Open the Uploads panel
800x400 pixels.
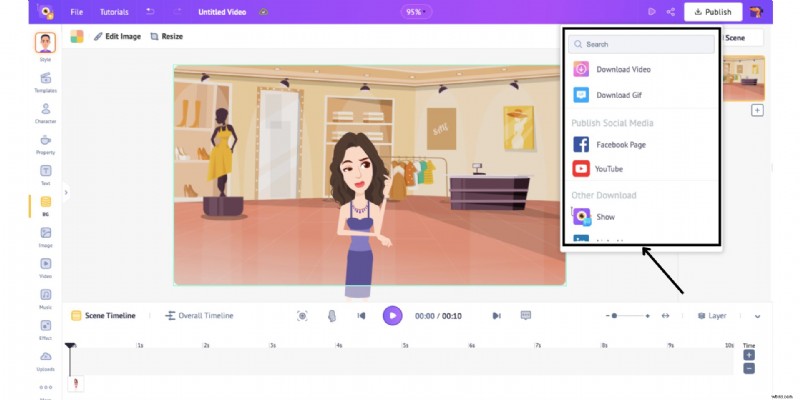coord(45,361)
